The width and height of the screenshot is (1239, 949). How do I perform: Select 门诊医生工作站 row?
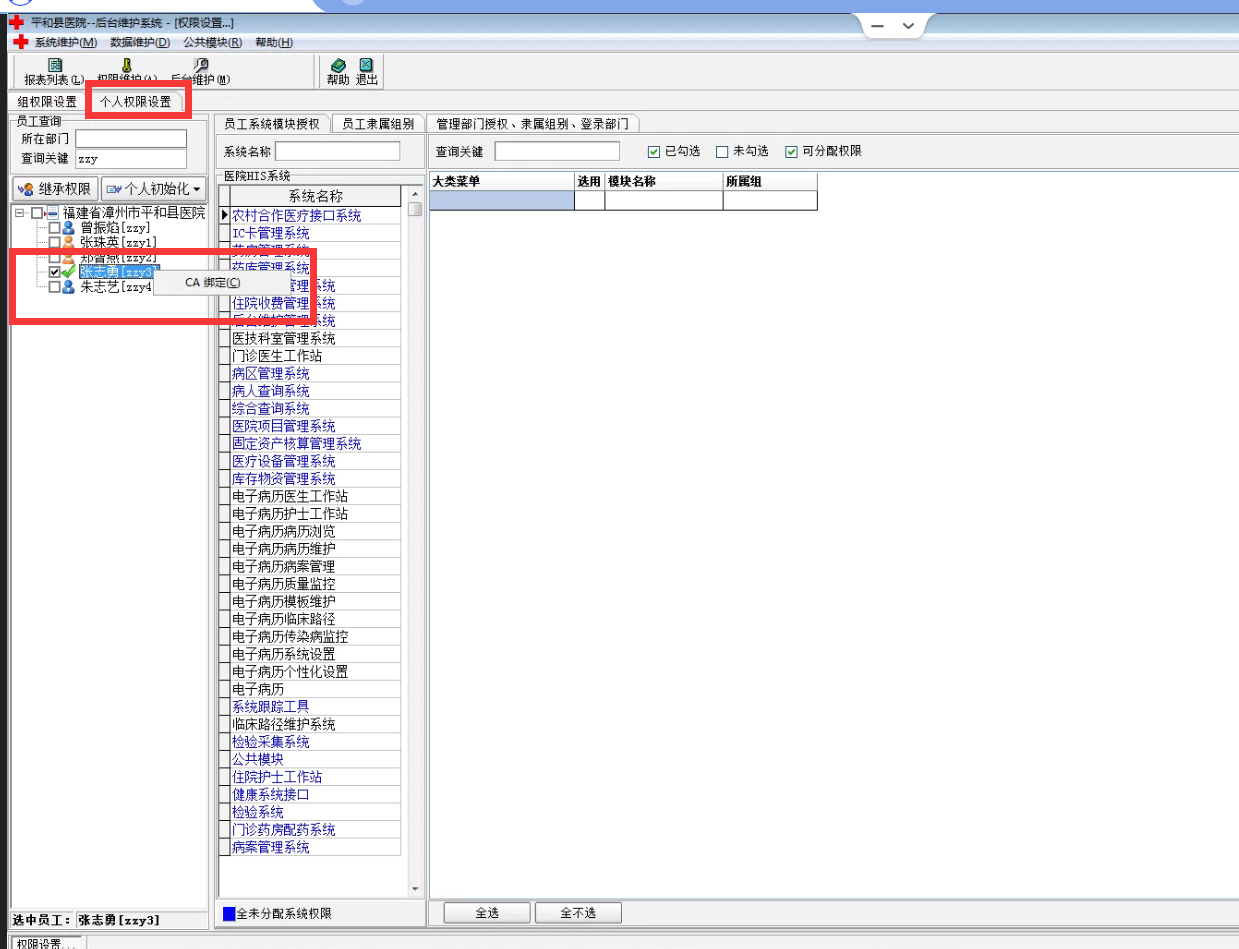coord(316,356)
